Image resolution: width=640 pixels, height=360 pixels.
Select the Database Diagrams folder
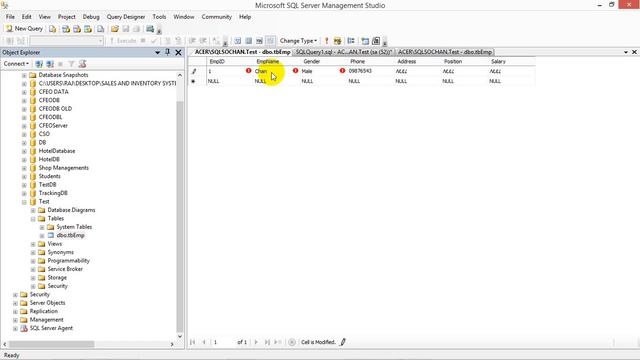[x=71, y=210]
